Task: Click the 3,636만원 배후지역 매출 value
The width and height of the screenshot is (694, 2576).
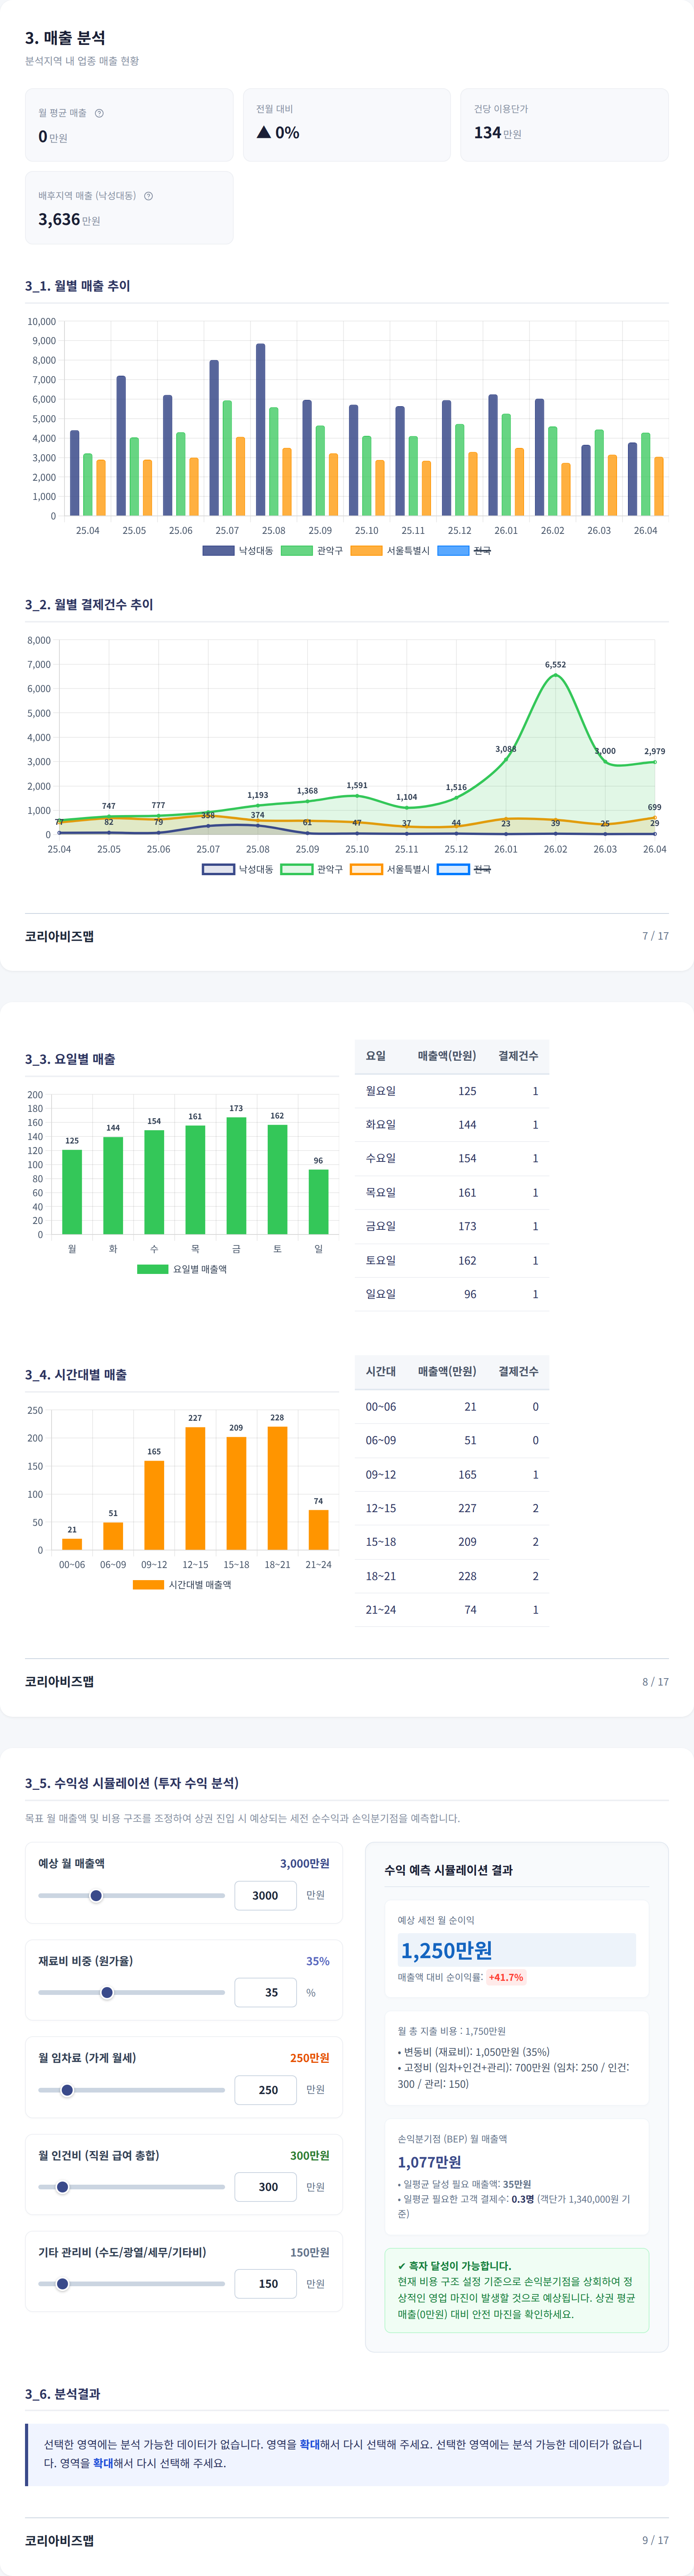Action: [x=69, y=220]
